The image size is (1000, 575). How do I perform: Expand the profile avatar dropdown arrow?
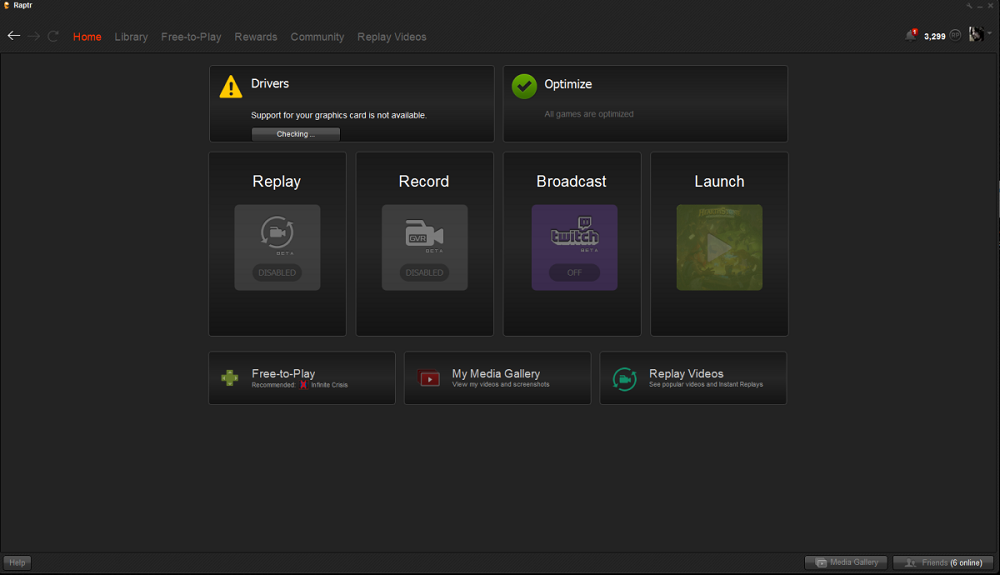[x=990, y=35]
